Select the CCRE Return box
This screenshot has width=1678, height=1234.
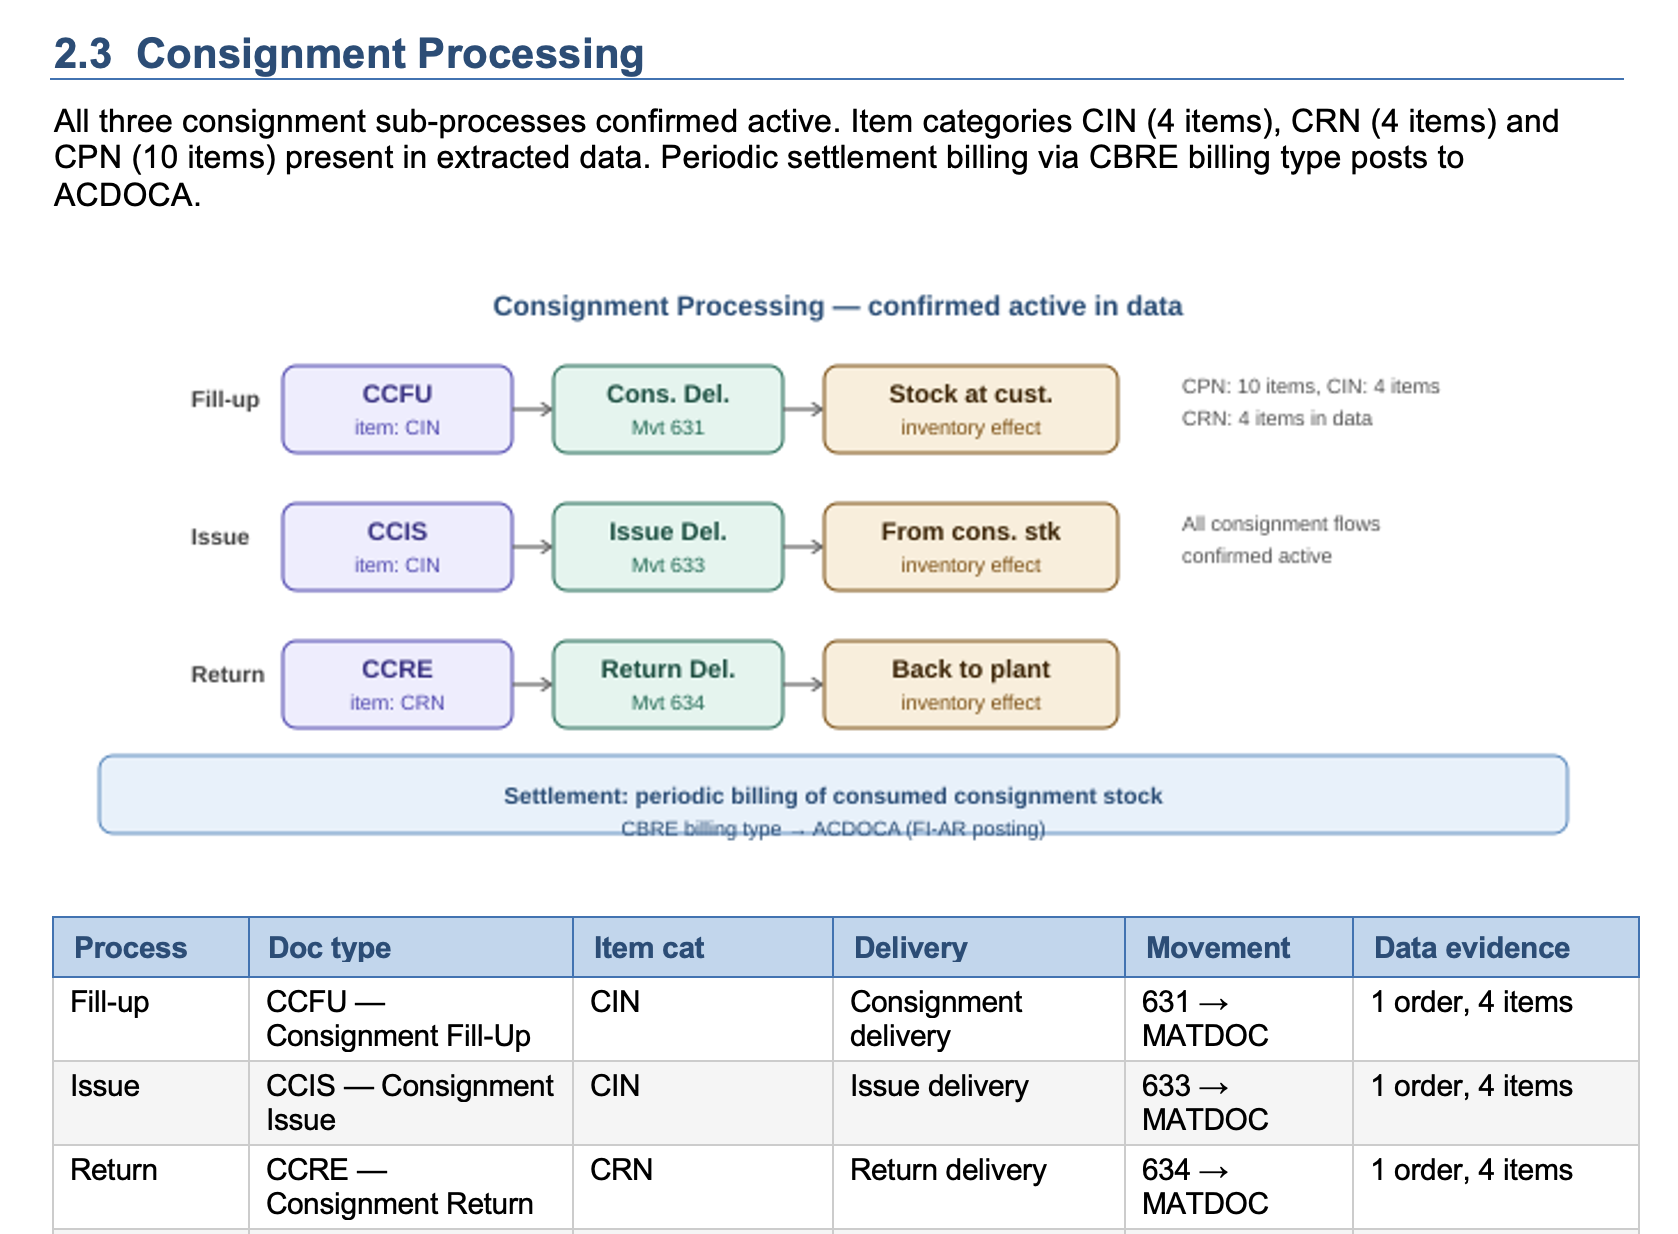pyautogui.click(x=397, y=683)
